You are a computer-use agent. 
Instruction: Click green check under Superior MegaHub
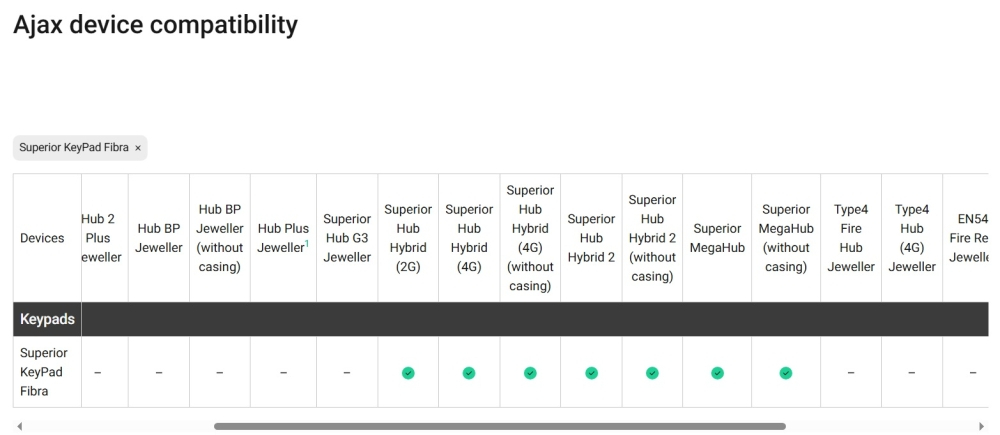pyautogui.click(x=717, y=373)
